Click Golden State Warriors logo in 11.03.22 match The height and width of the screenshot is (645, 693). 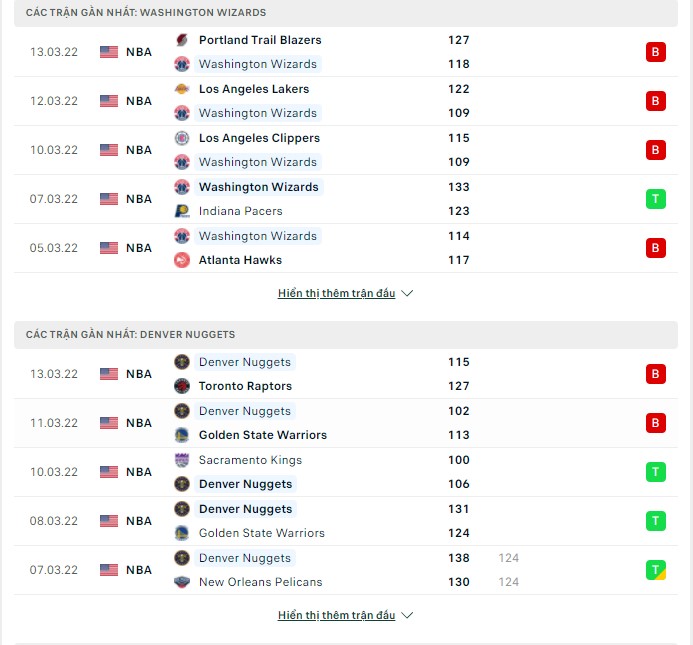pyautogui.click(x=182, y=435)
